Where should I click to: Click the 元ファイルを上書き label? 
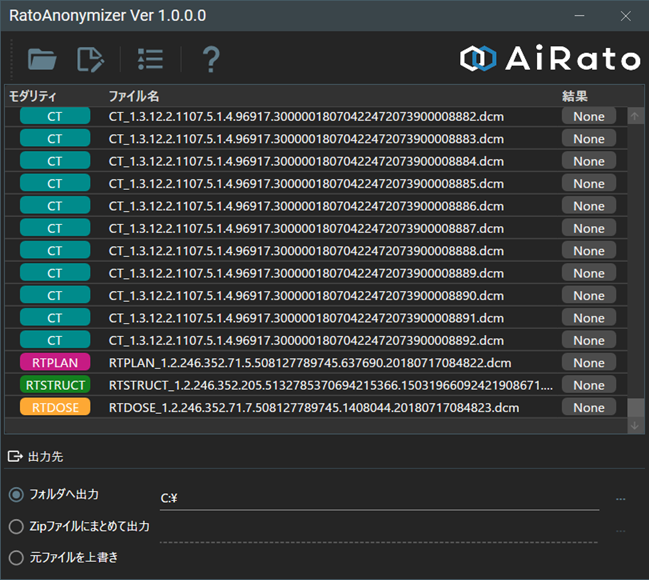click(x=74, y=557)
